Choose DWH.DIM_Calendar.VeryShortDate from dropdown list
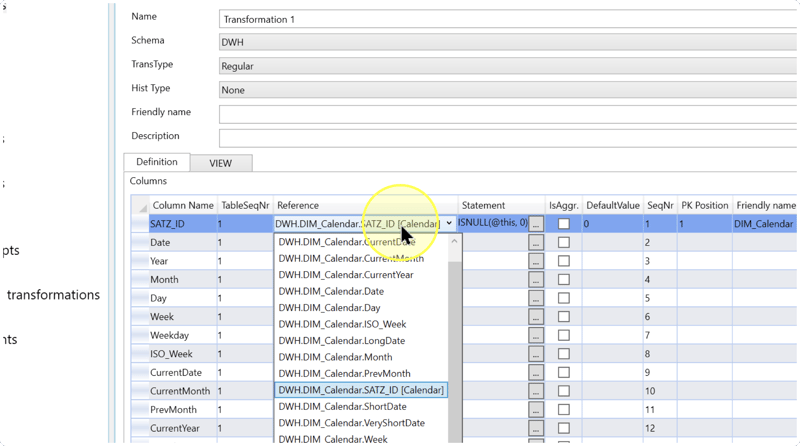Viewport: 800px width, 446px height. pyautogui.click(x=361, y=423)
